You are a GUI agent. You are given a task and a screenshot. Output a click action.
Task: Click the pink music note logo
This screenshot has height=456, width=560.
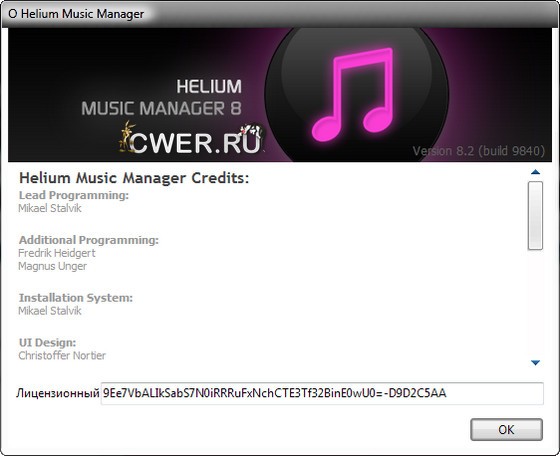(352, 94)
